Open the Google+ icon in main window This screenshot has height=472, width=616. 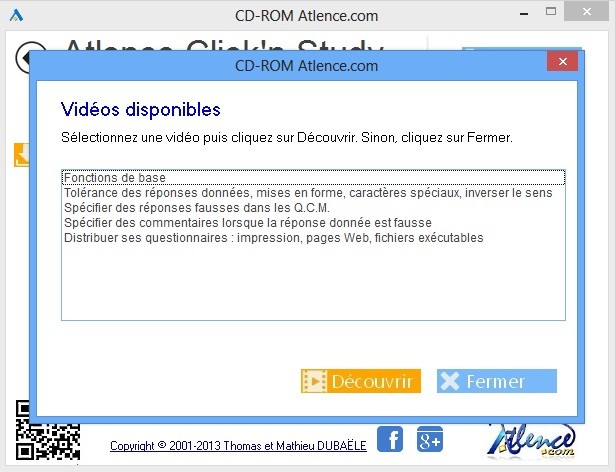[x=429, y=439]
